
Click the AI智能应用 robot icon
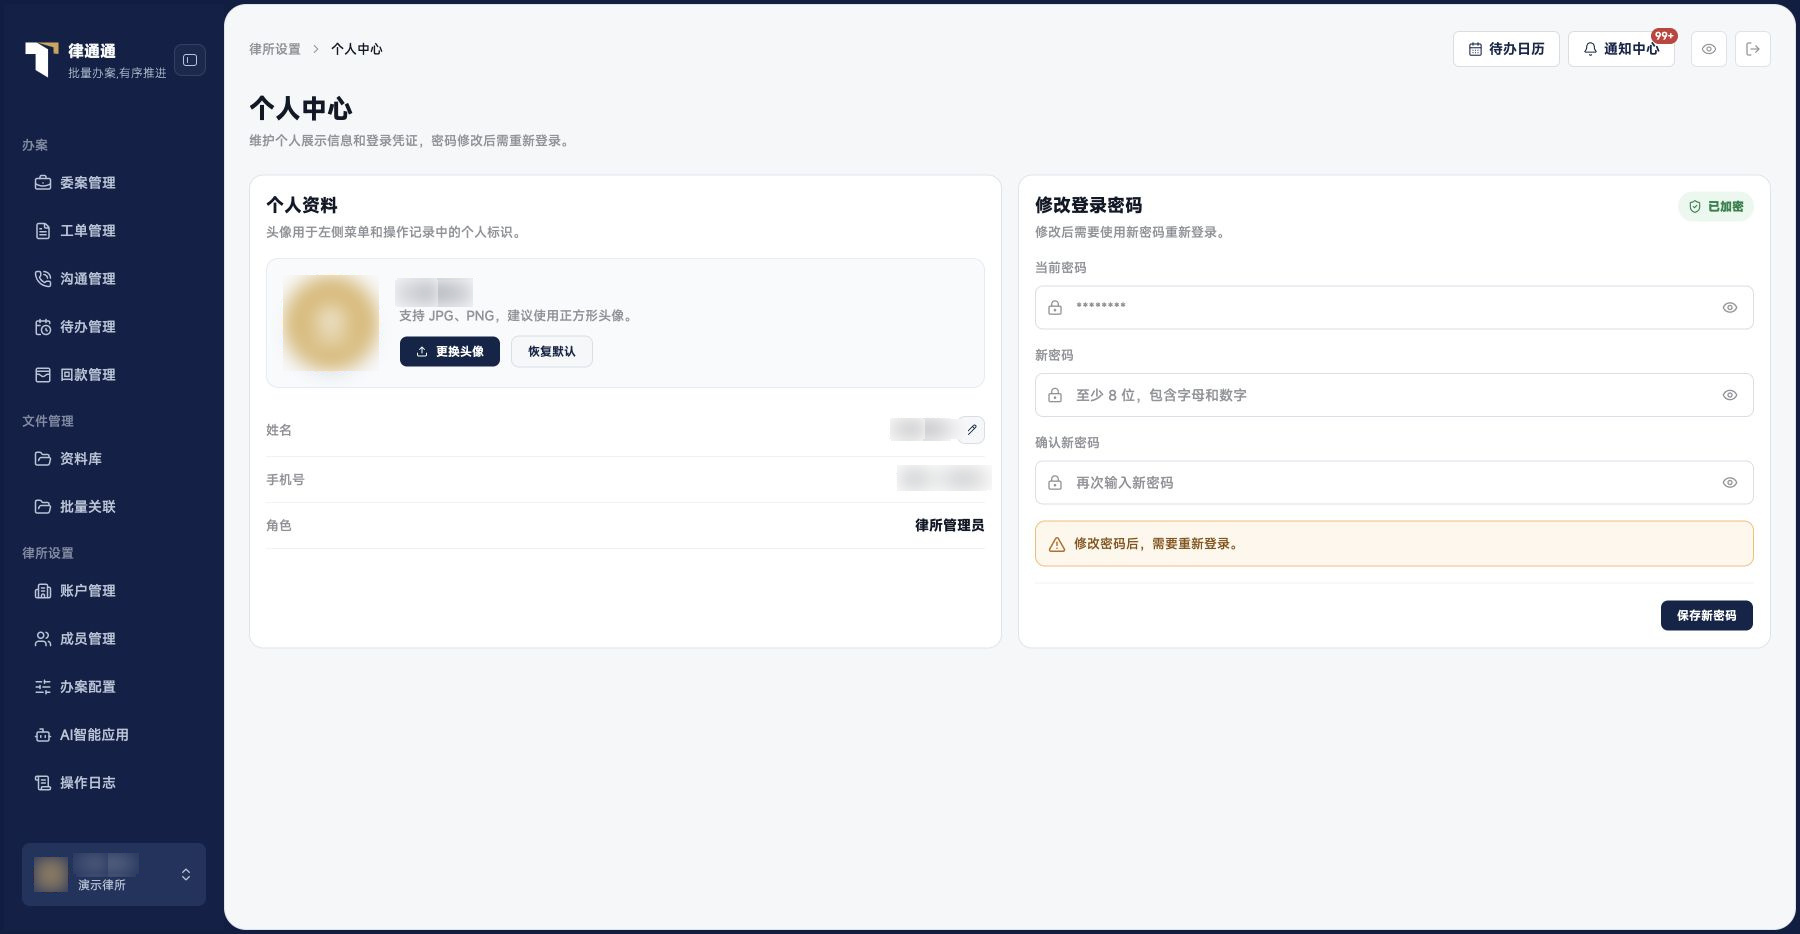[x=43, y=735]
